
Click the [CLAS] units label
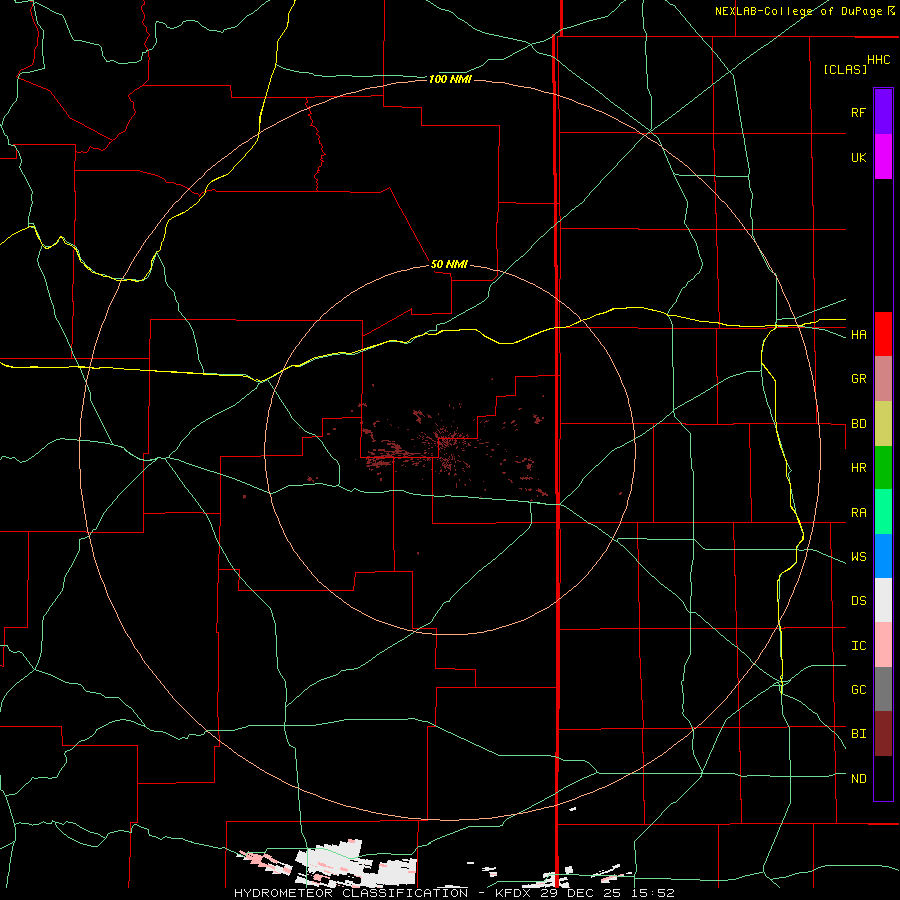[845, 69]
